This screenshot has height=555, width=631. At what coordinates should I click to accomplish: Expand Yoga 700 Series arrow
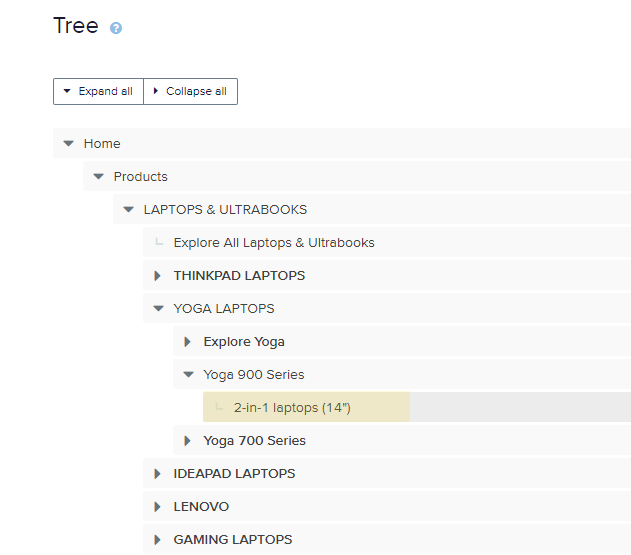pyautogui.click(x=187, y=441)
